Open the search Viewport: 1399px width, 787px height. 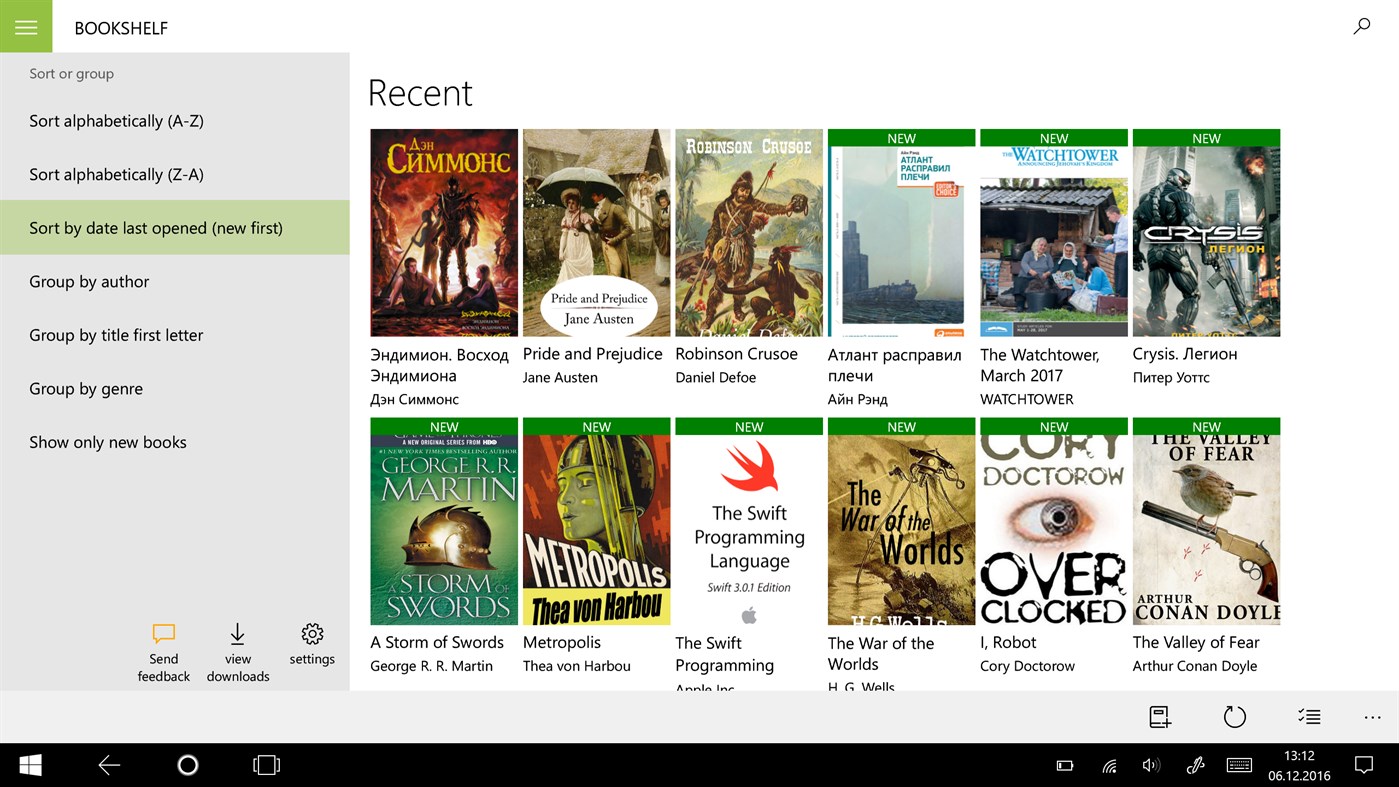point(1361,26)
